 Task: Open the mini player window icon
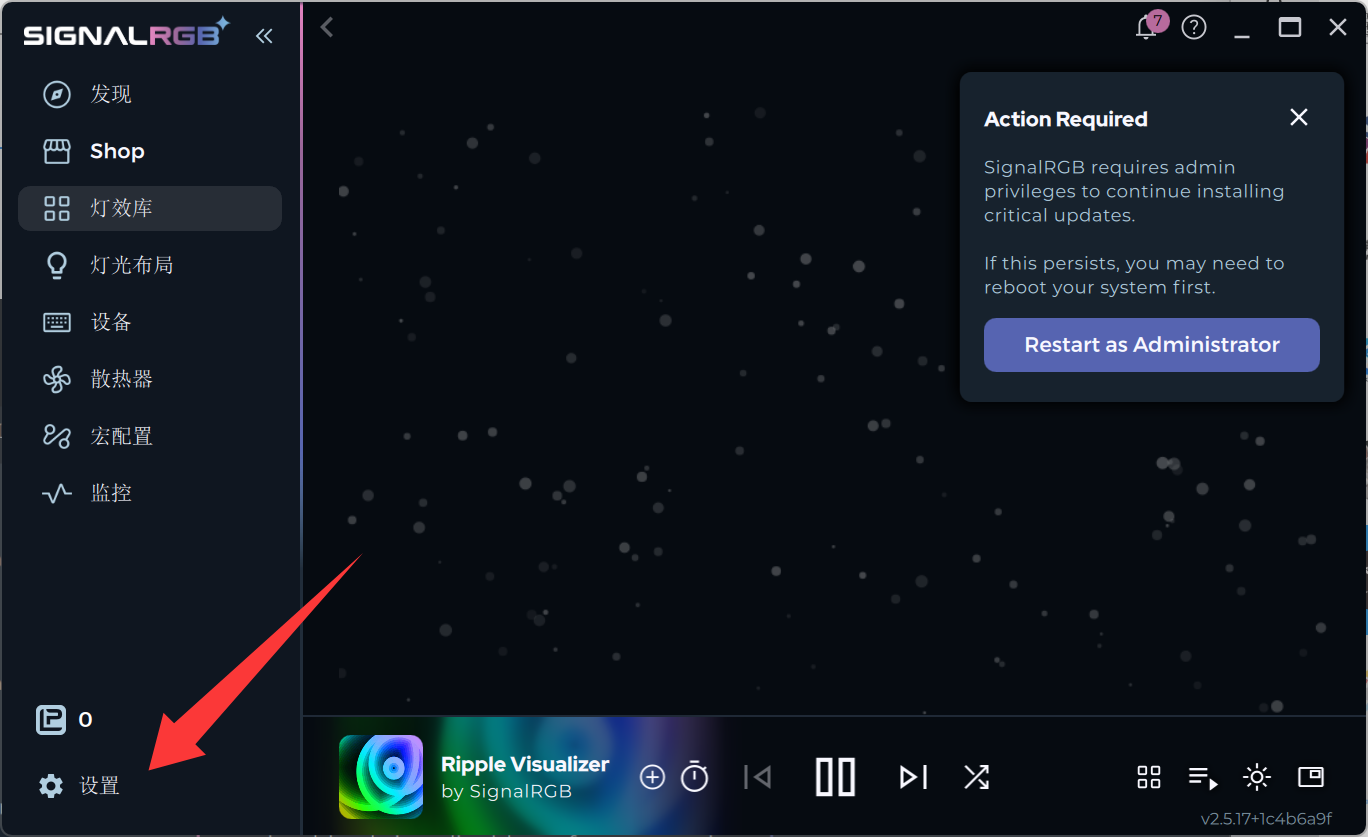pyautogui.click(x=1310, y=777)
